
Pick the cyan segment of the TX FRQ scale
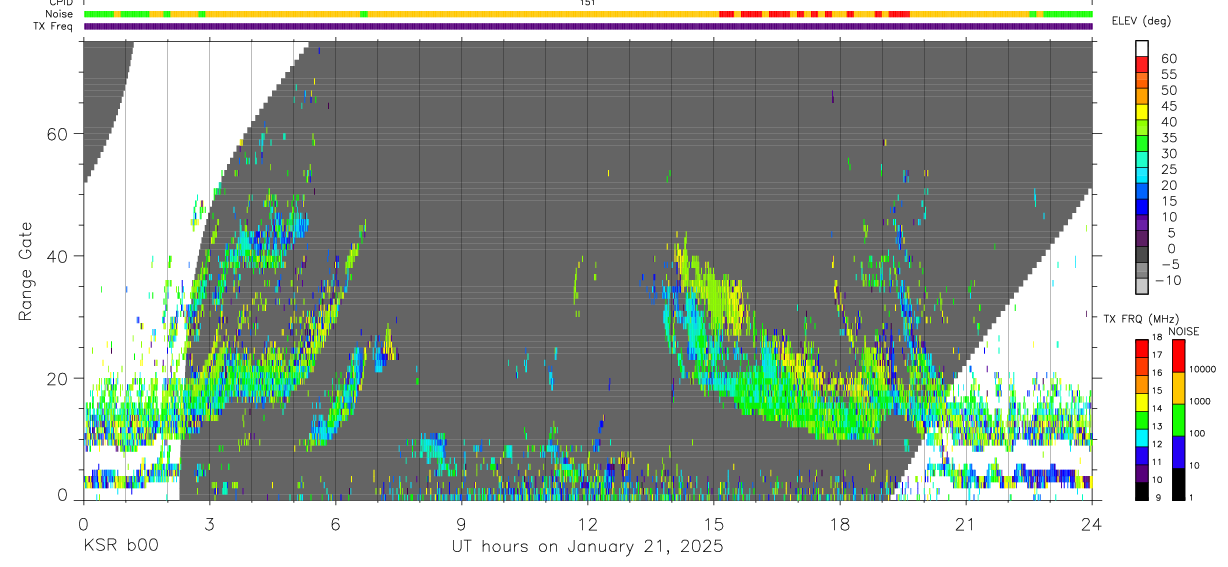pos(1142,437)
